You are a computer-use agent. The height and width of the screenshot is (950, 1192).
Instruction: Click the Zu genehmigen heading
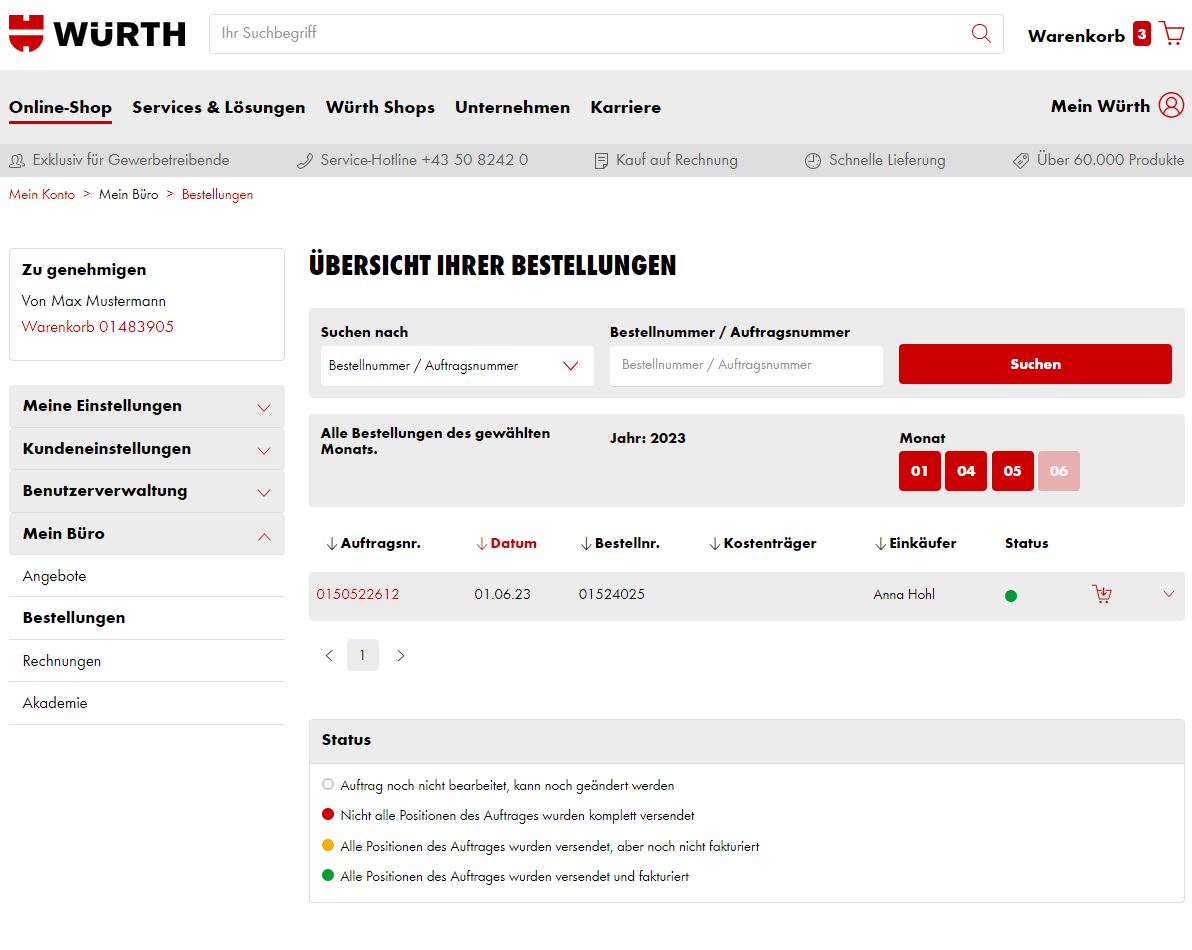[84, 270]
